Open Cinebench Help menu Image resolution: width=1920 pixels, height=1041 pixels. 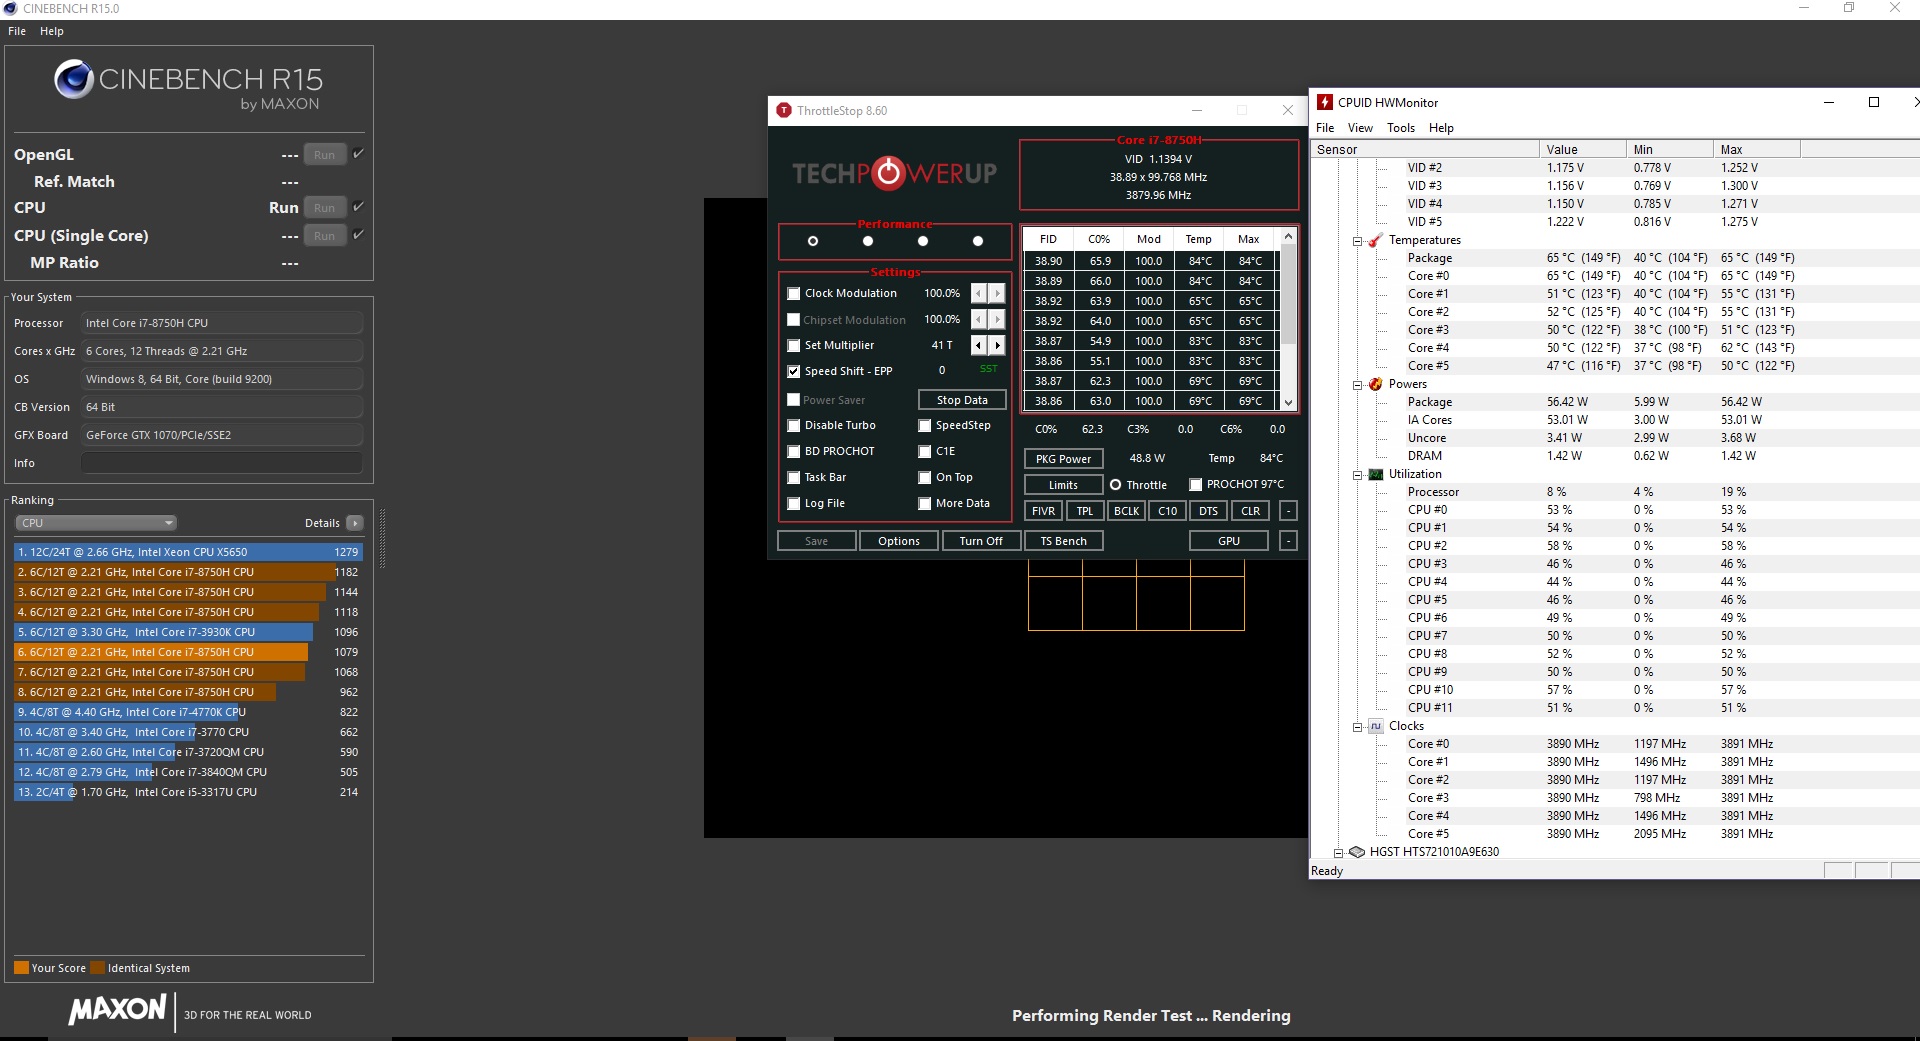[52, 31]
